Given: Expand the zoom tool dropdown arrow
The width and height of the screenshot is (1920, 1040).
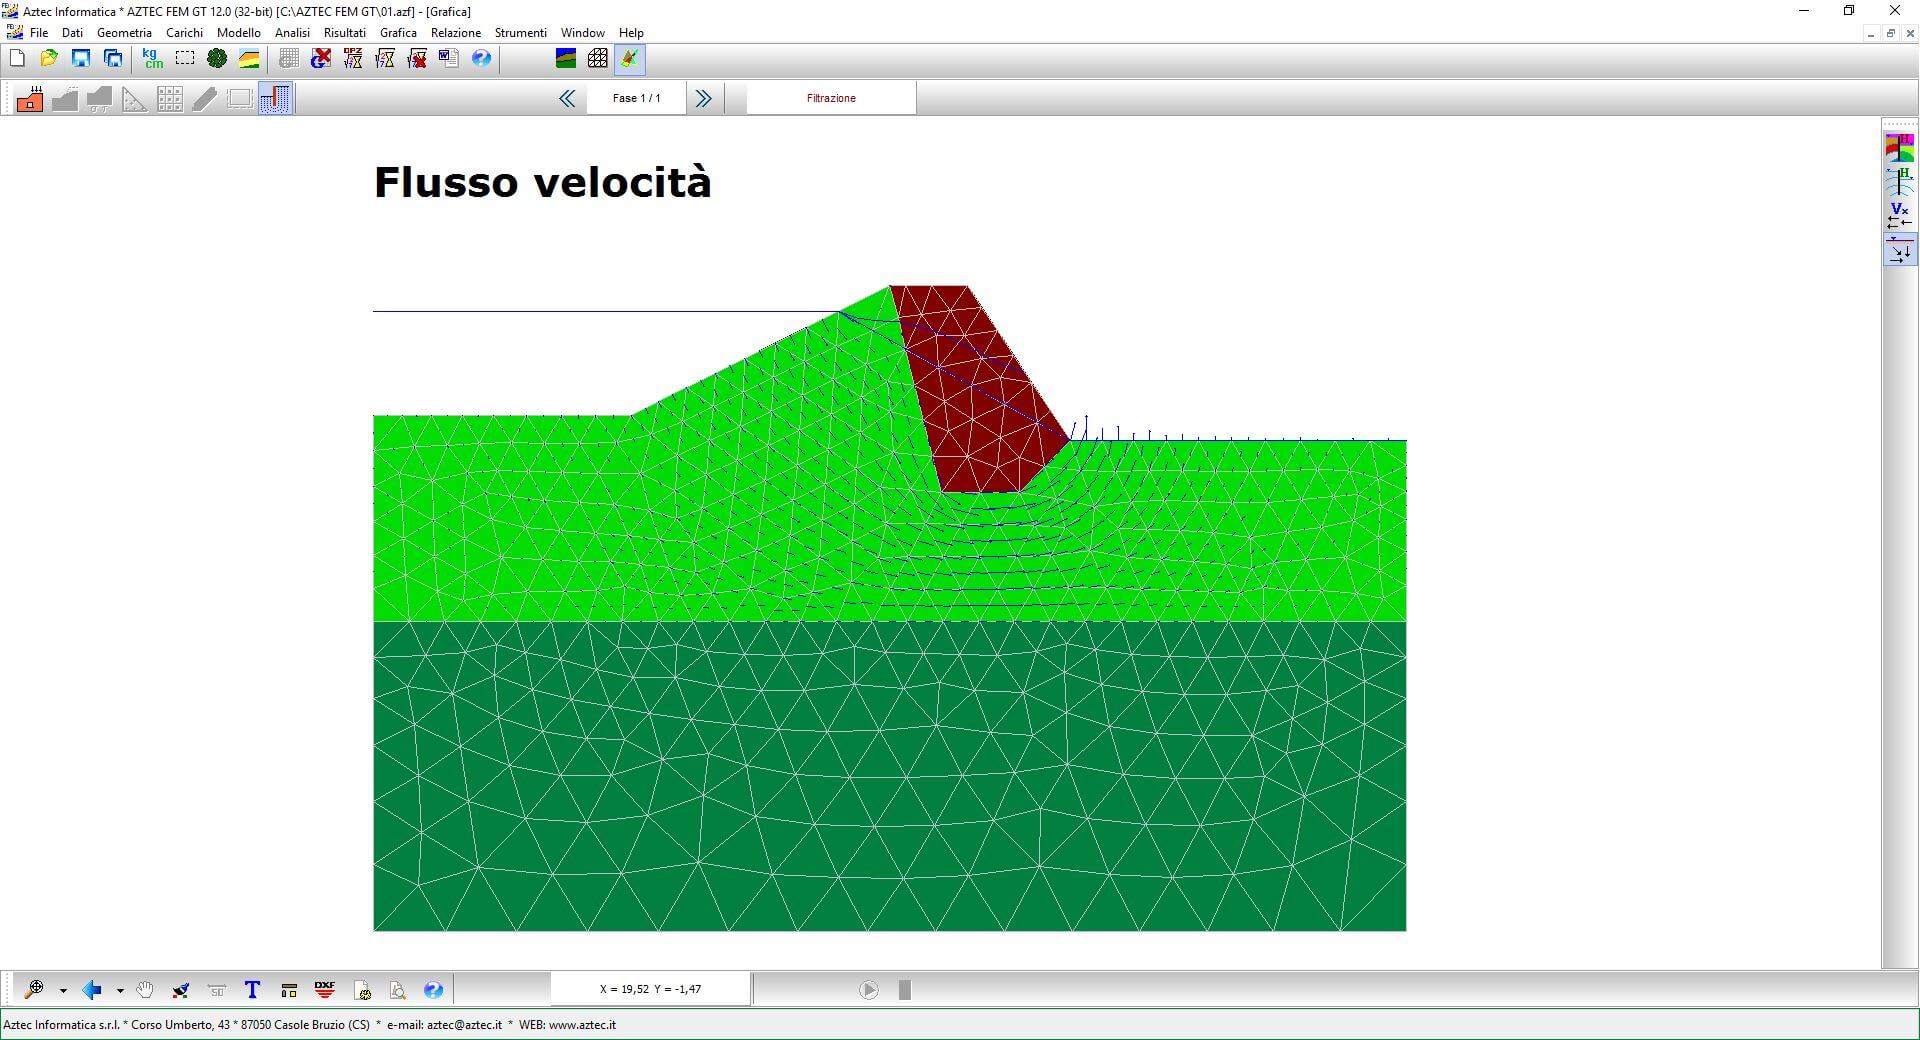Looking at the screenshot, I should pos(63,991).
